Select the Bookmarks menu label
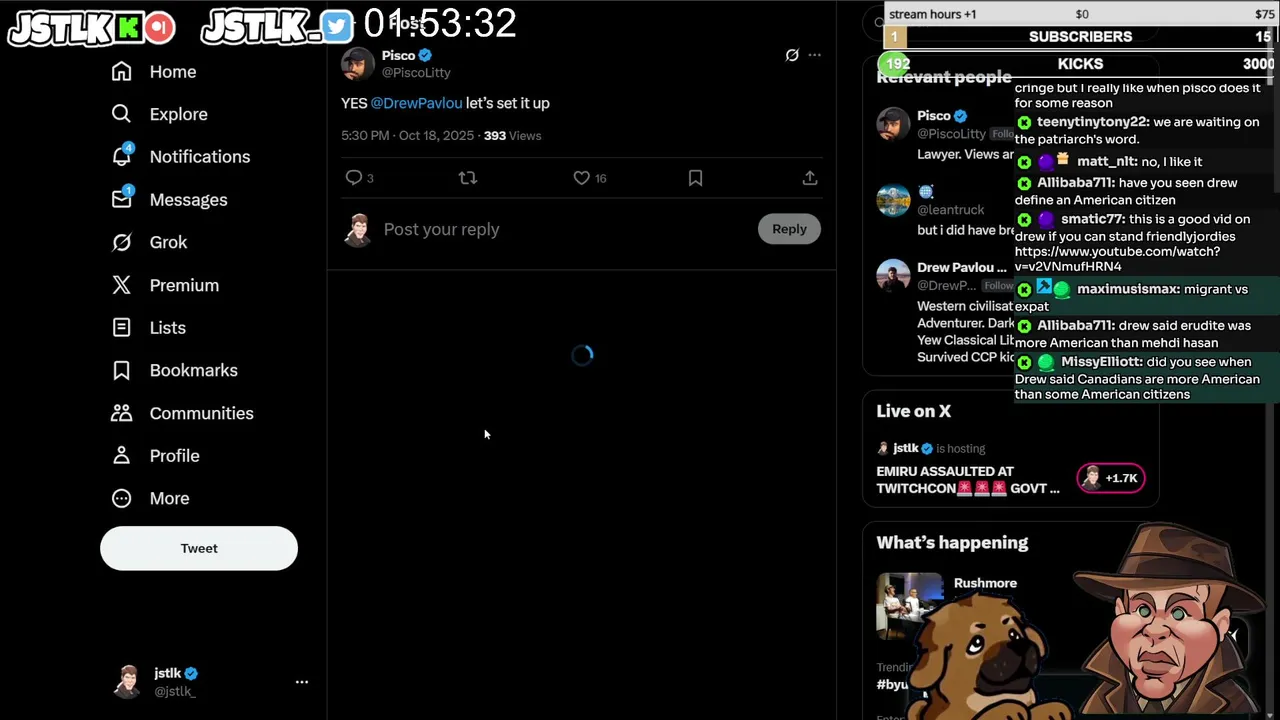This screenshot has height=720, width=1280. [194, 370]
